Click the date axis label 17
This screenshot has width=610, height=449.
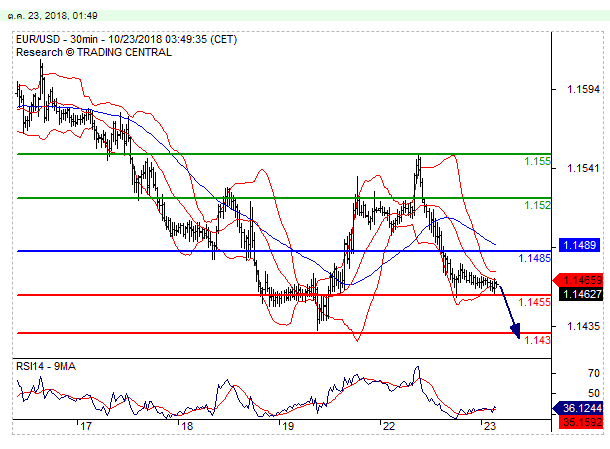[x=86, y=426]
